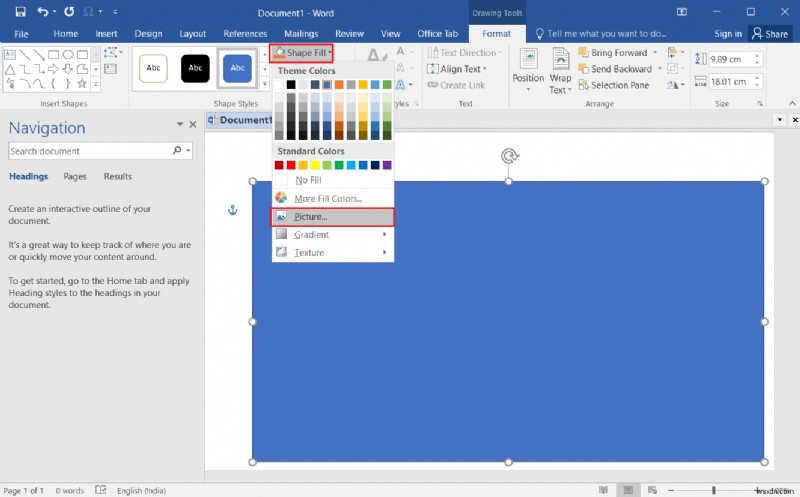The image size is (800, 497).
Task: Expand the Texture submenu
Action: (x=309, y=253)
